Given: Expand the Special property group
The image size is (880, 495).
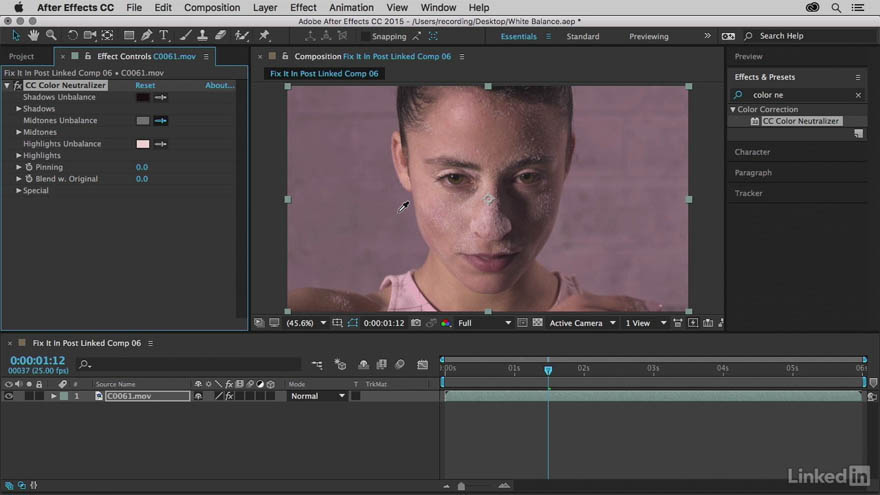Looking at the screenshot, I should click(x=19, y=191).
